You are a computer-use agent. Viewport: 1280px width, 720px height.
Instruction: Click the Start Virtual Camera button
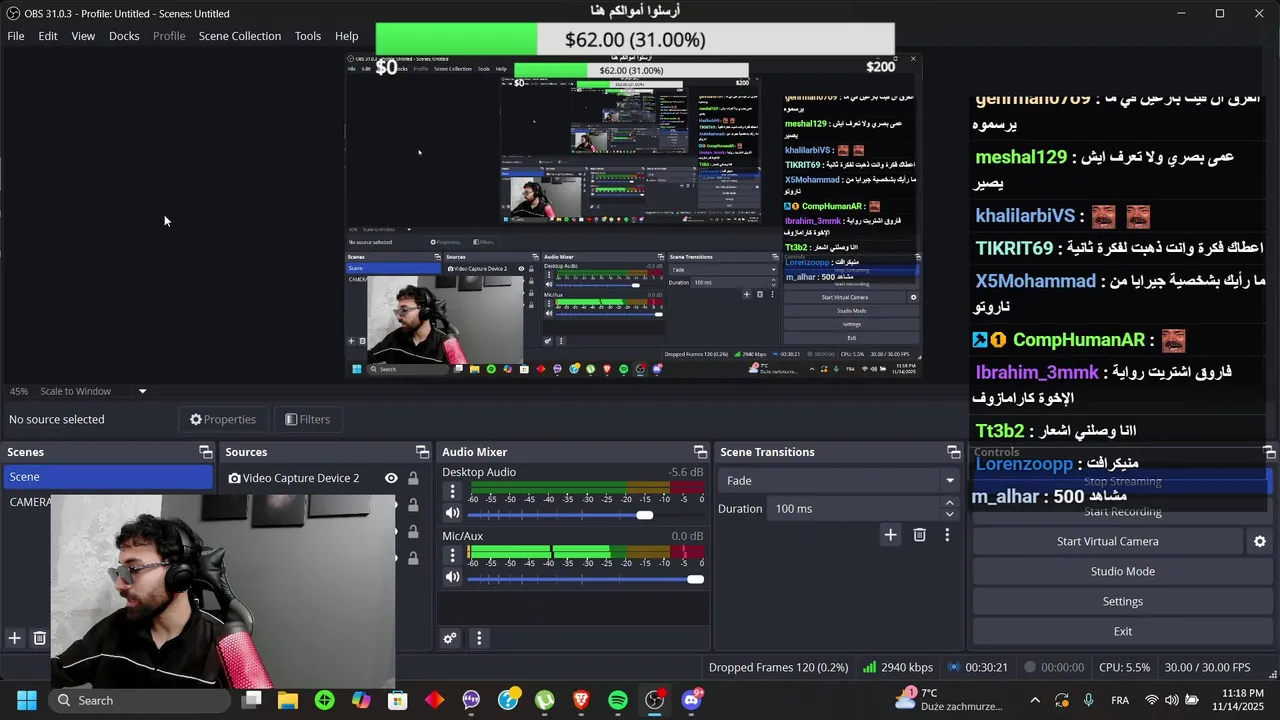pos(1107,541)
